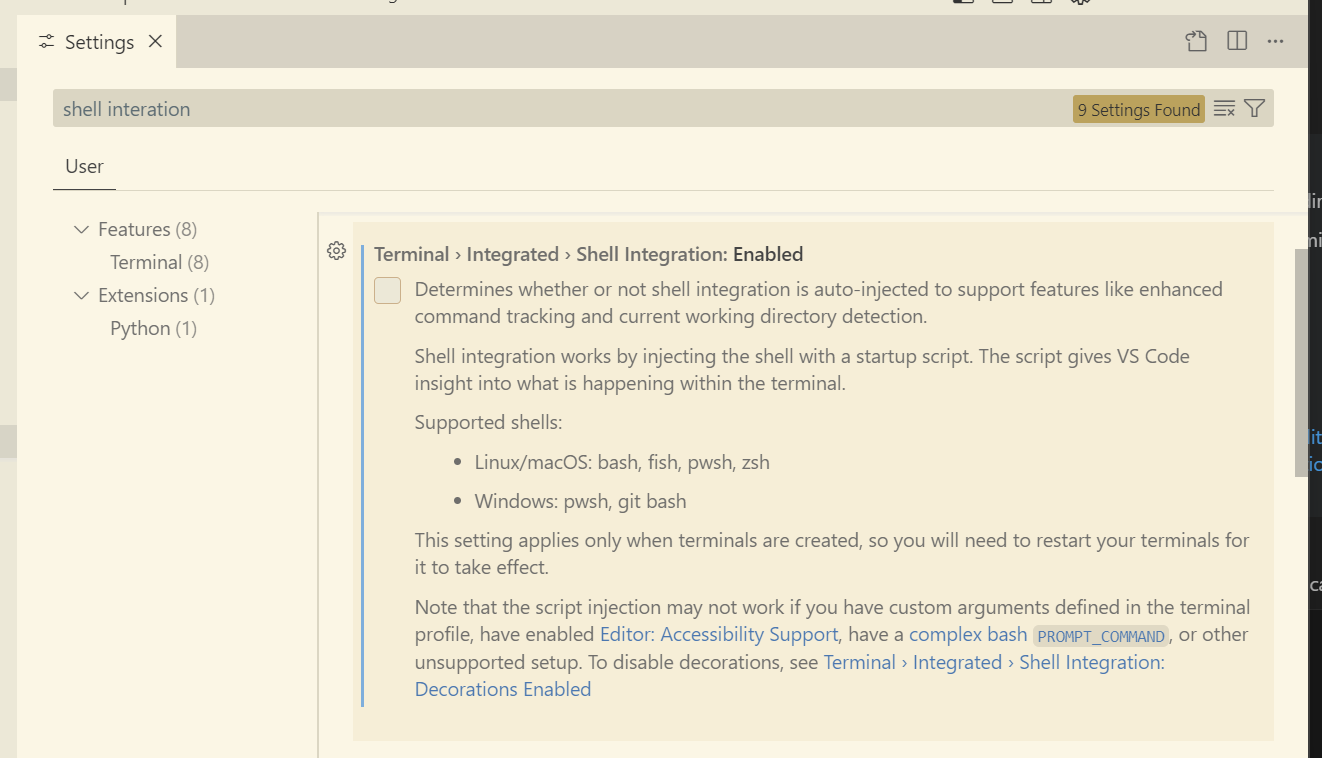Open the settings filter funnel
Viewport: 1322px width, 758px height.
click(x=1255, y=109)
